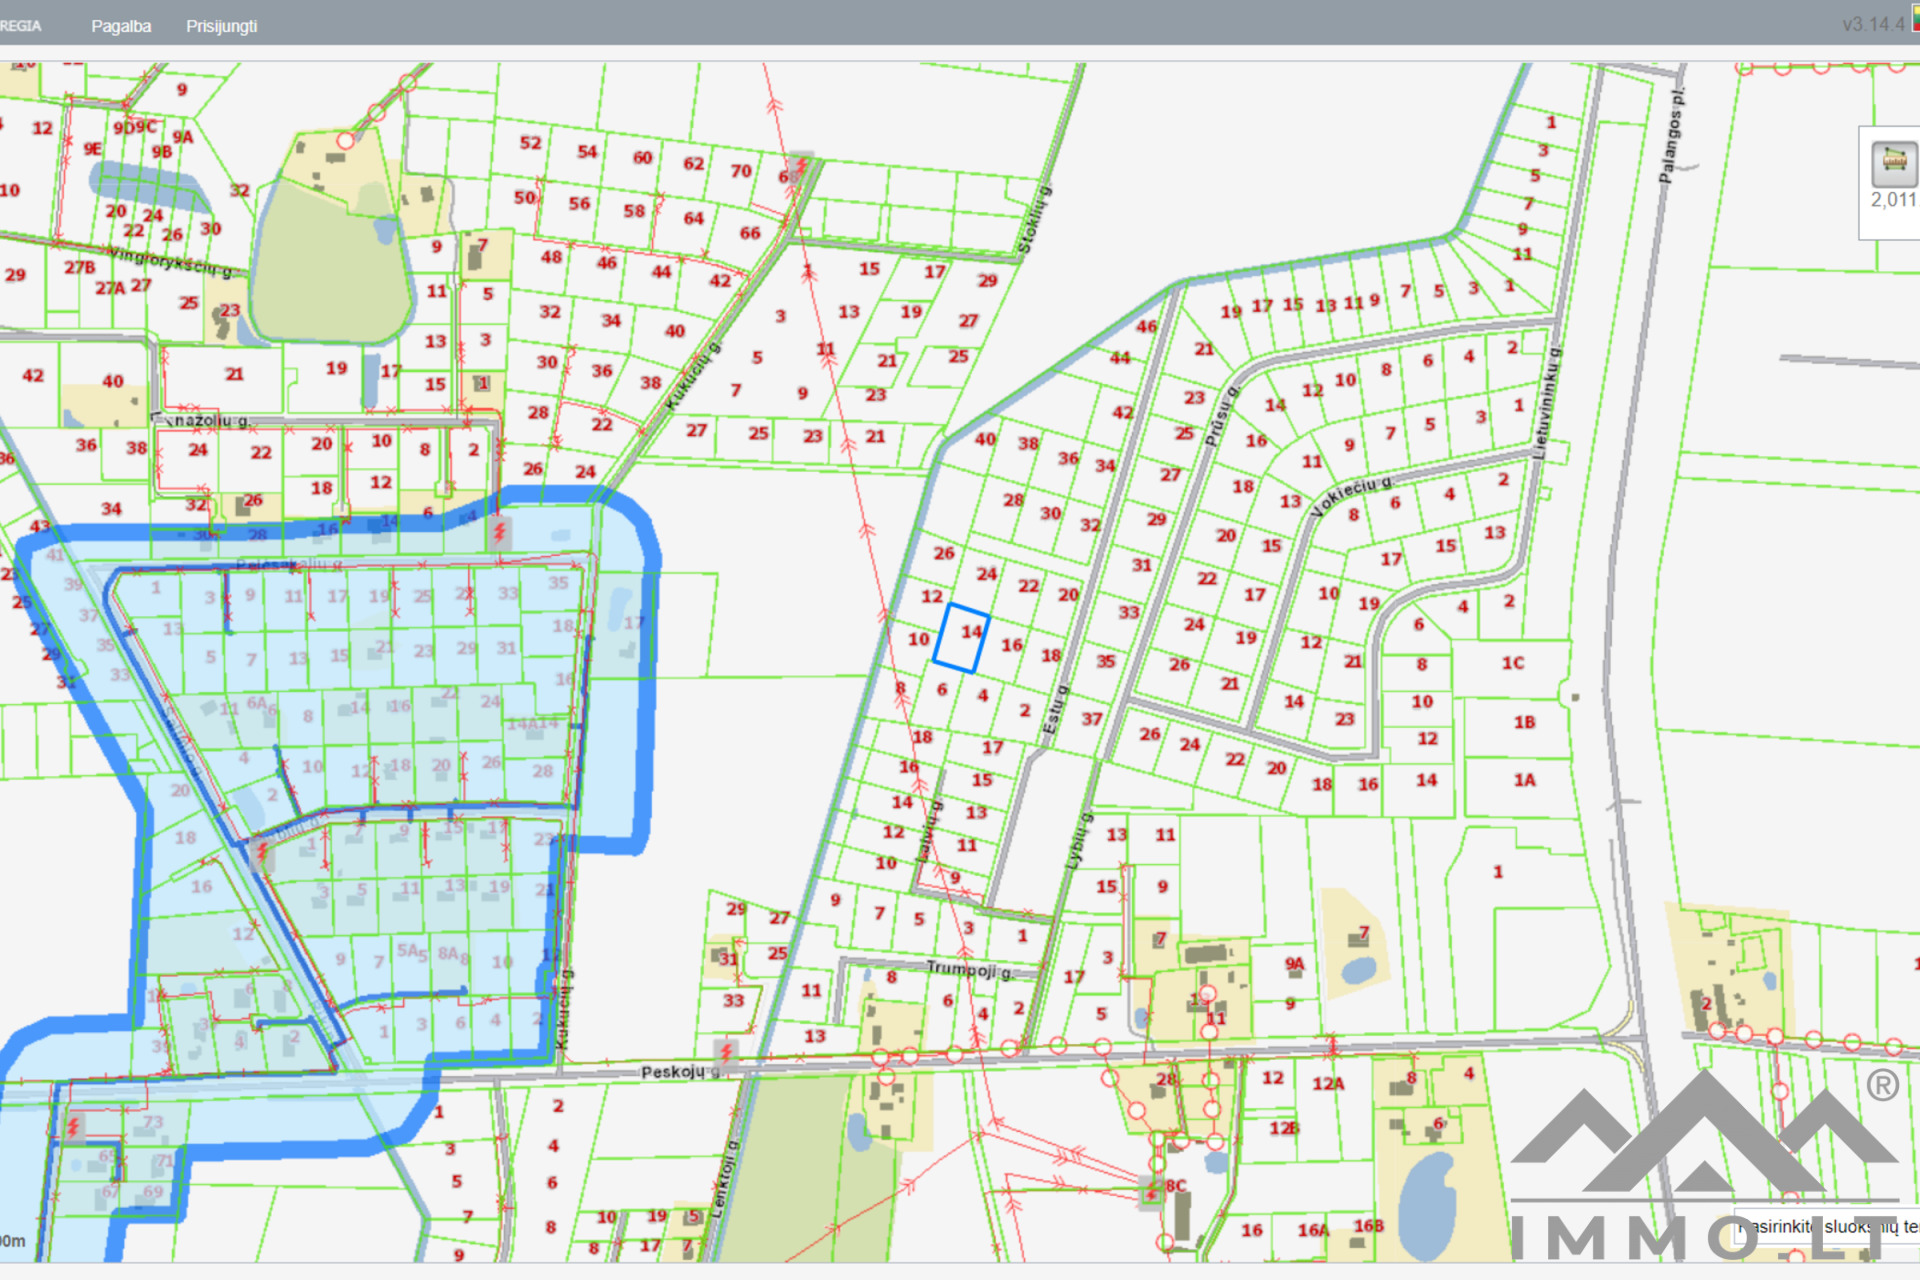Select parcel number 1C
Screen dimensions: 1920x1280
click(1513, 663)
